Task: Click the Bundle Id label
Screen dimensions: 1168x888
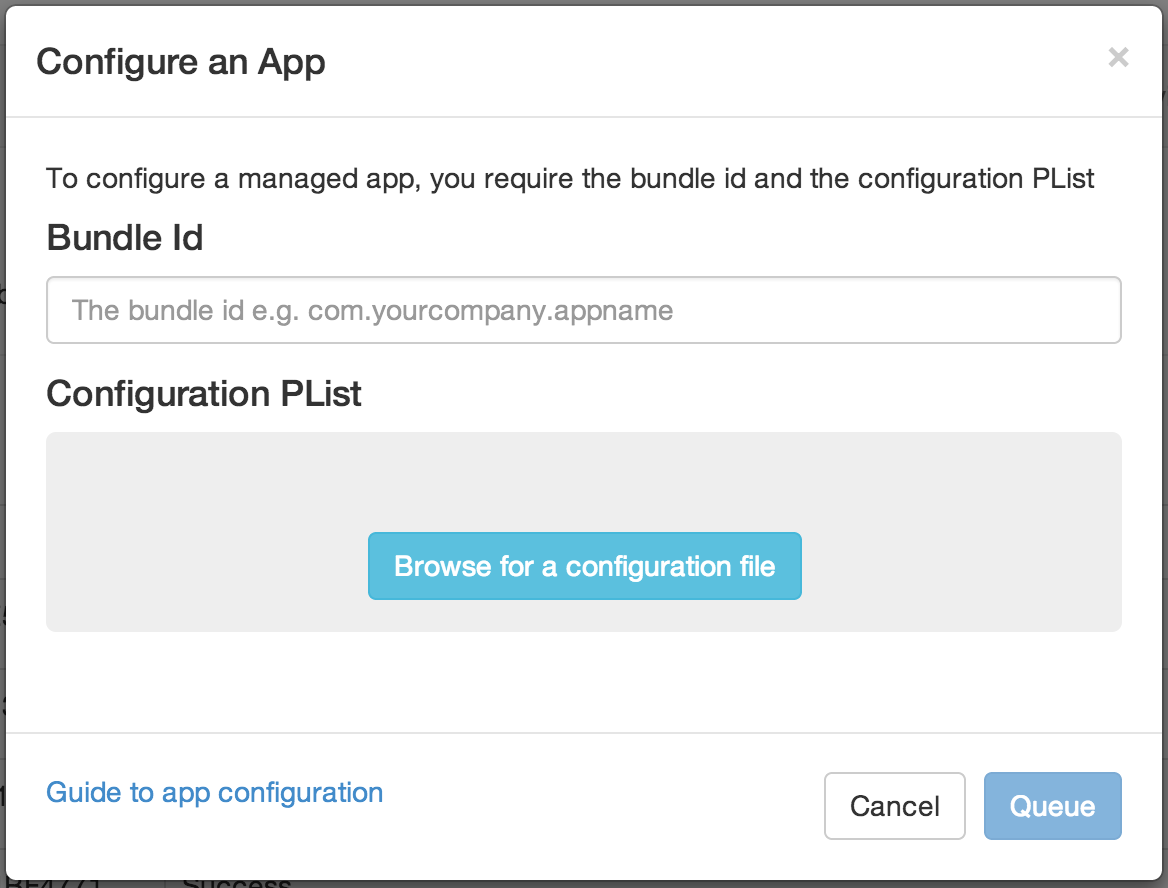Action: pos(125,238)
